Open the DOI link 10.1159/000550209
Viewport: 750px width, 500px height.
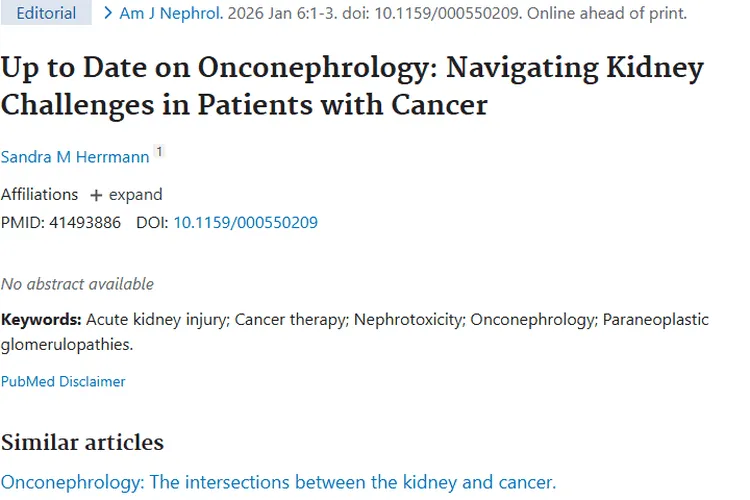245,222
